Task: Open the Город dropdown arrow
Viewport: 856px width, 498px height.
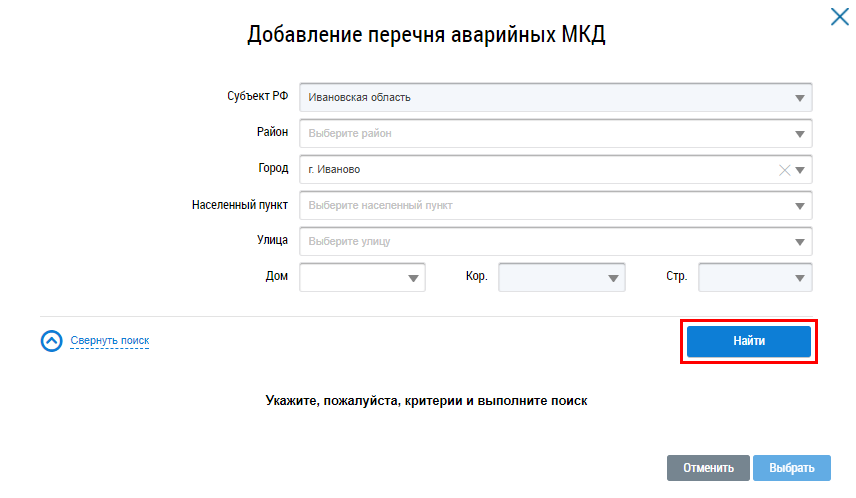Action: [800, 170]
